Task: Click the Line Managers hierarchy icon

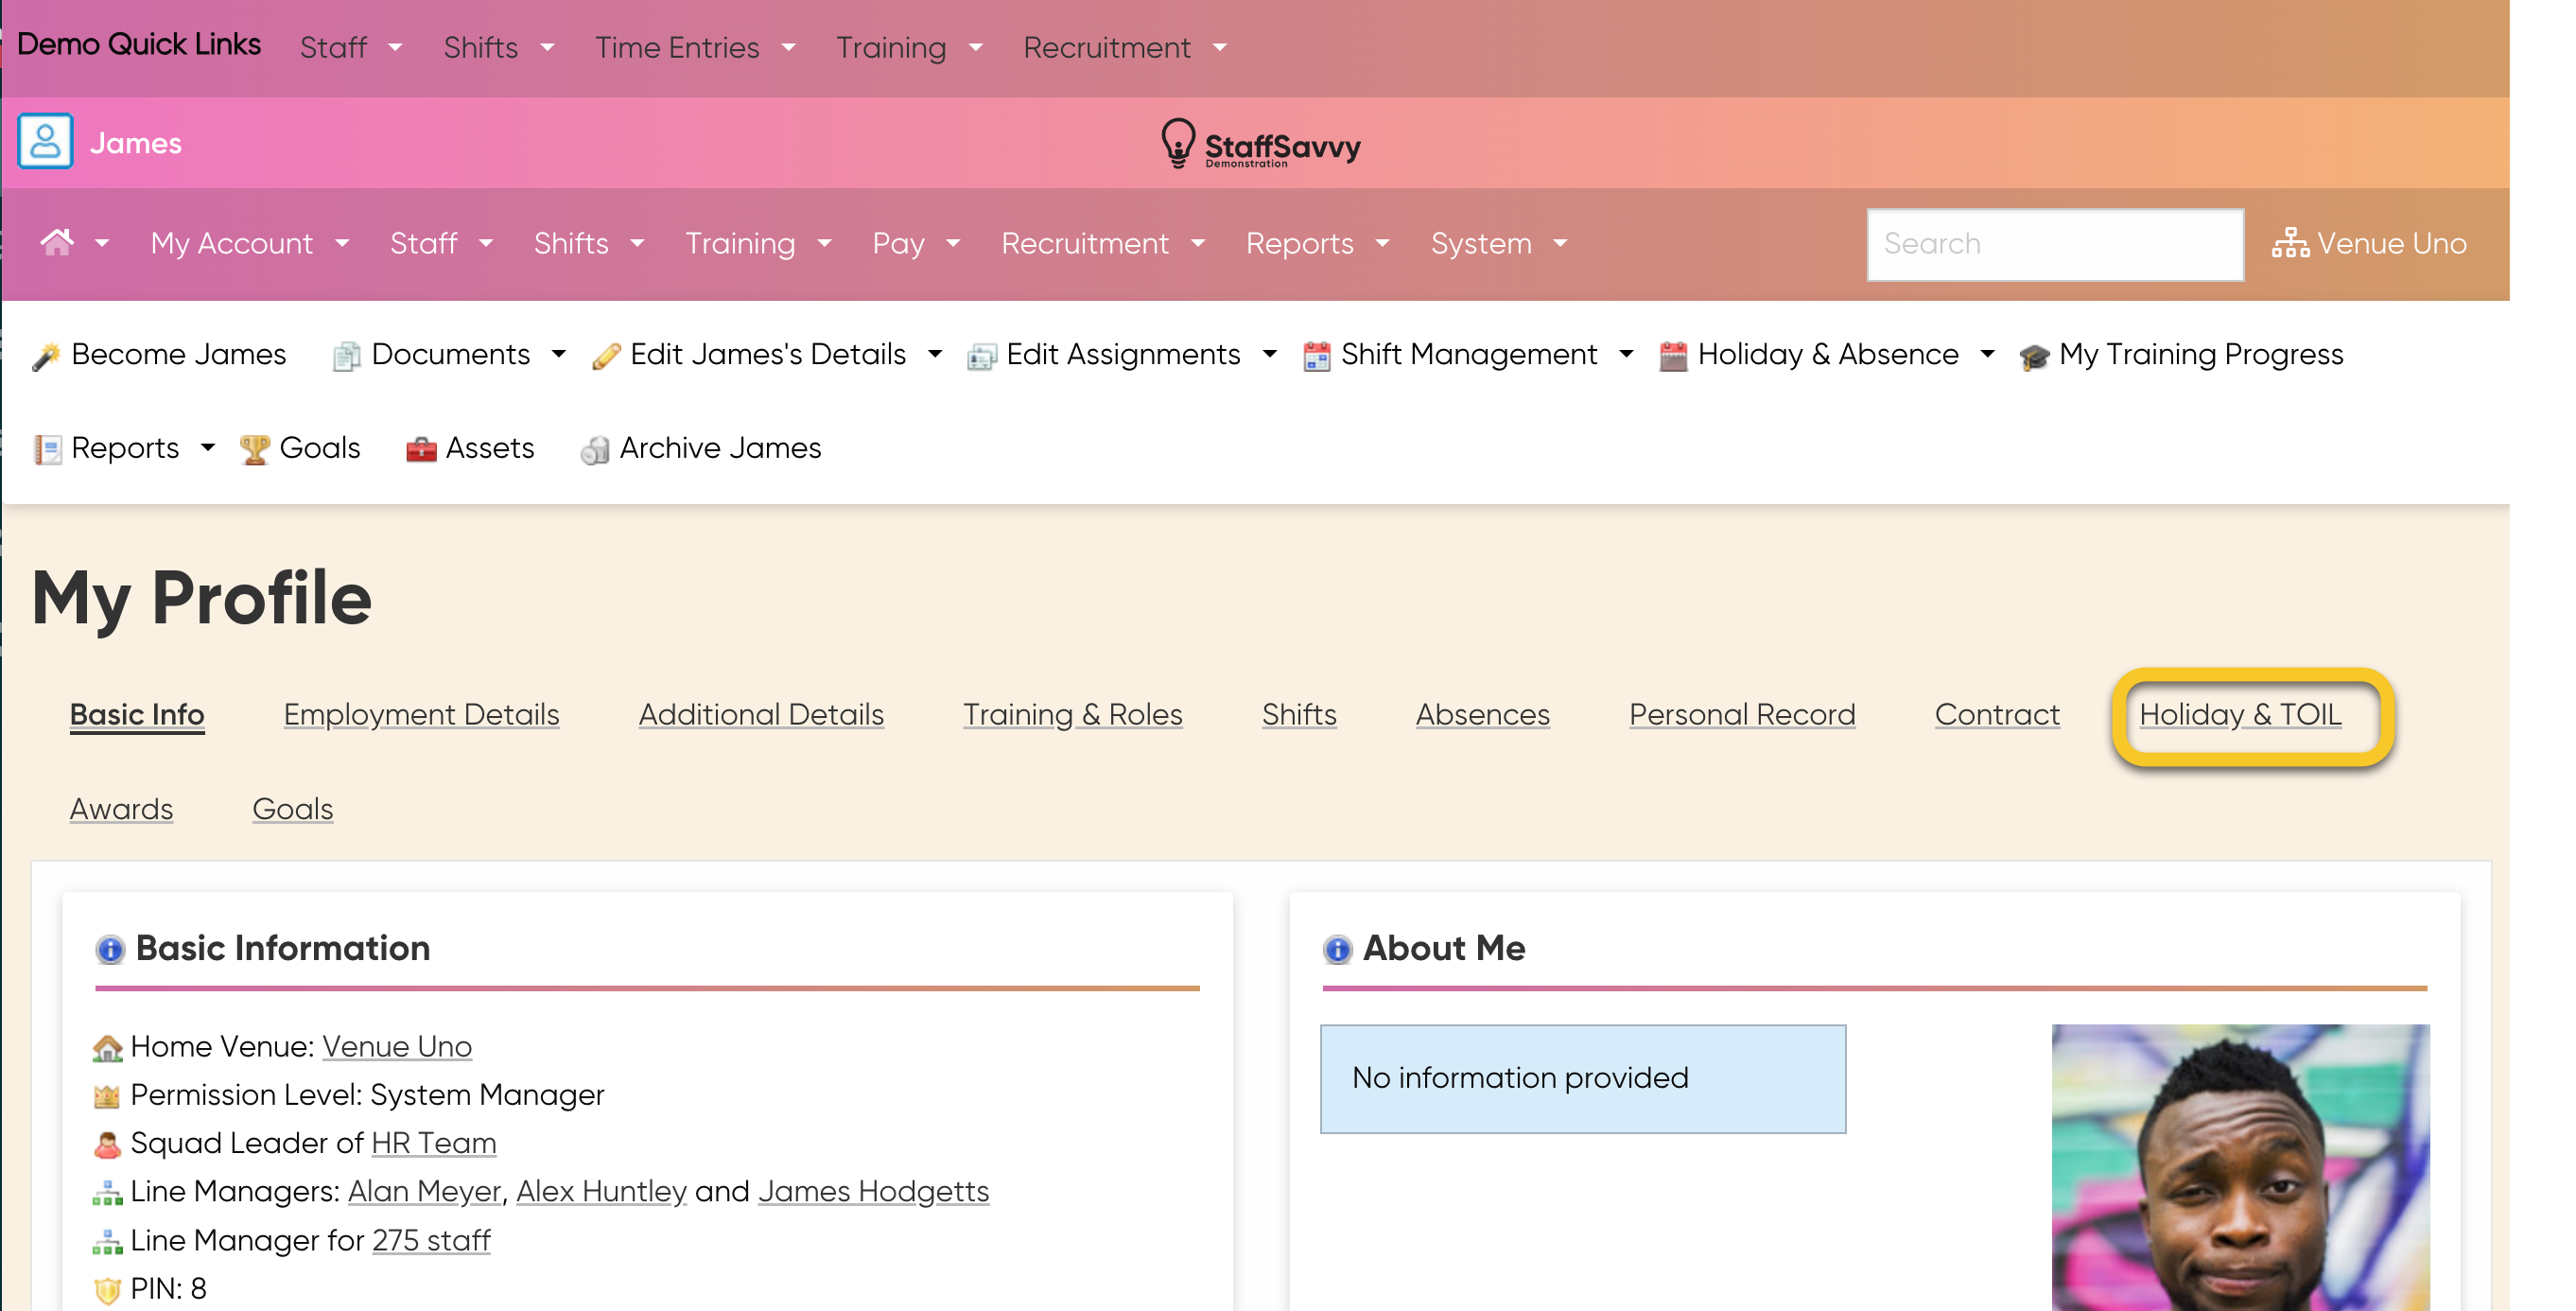Action: (107, 1193)
